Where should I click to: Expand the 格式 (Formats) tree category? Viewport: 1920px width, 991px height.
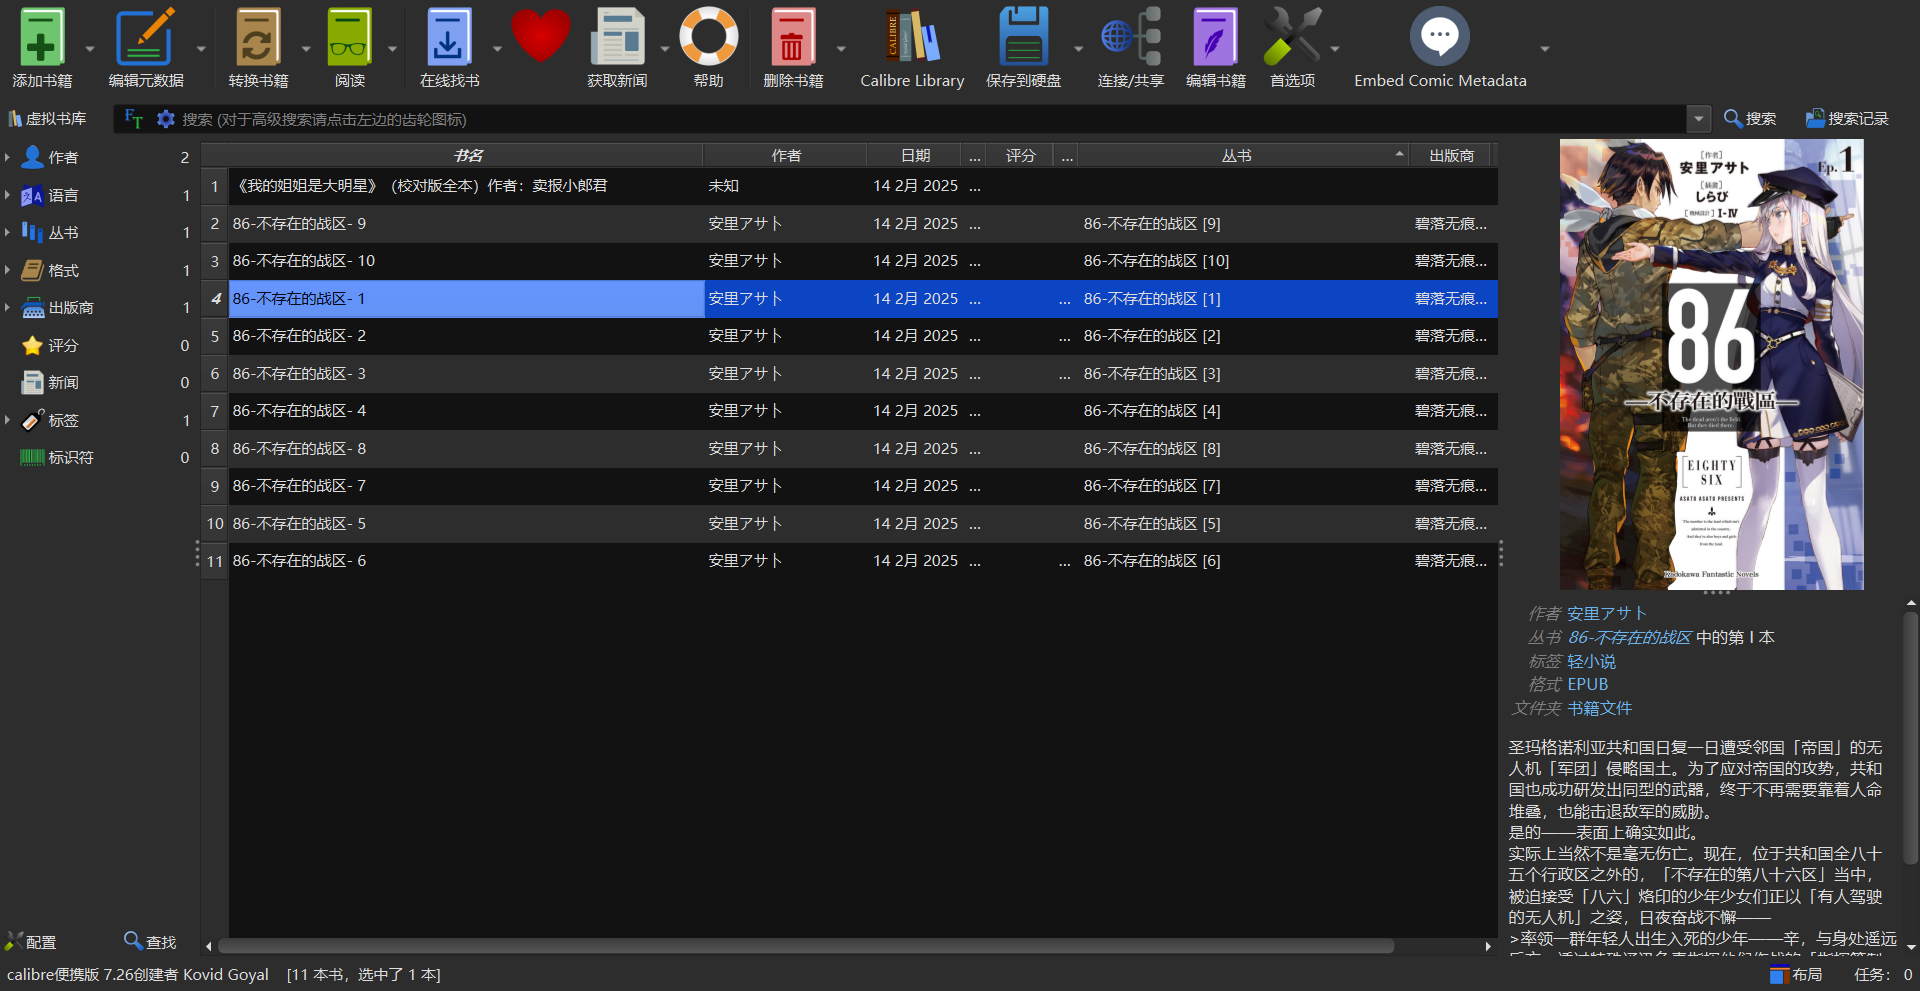[7, 270]
